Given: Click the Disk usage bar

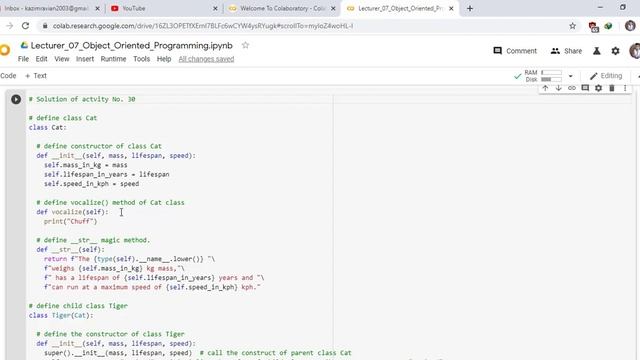Looking at the screenshot, I should tap(551, 80).
